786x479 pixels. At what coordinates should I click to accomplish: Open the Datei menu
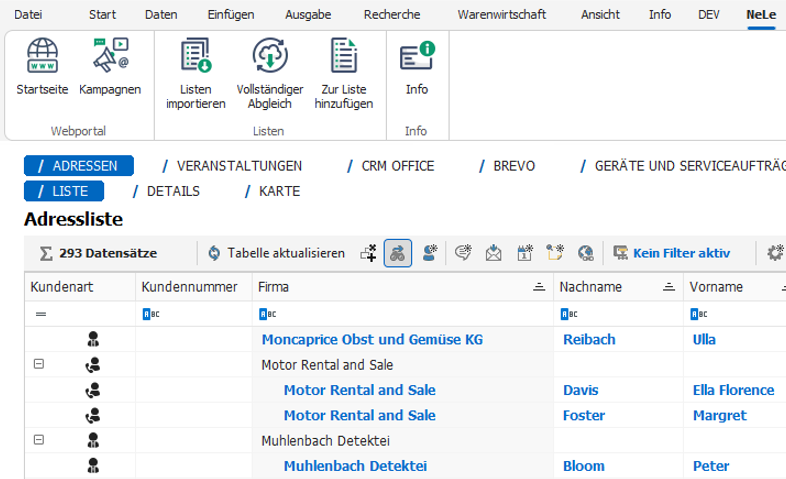(x=28, y=15)
